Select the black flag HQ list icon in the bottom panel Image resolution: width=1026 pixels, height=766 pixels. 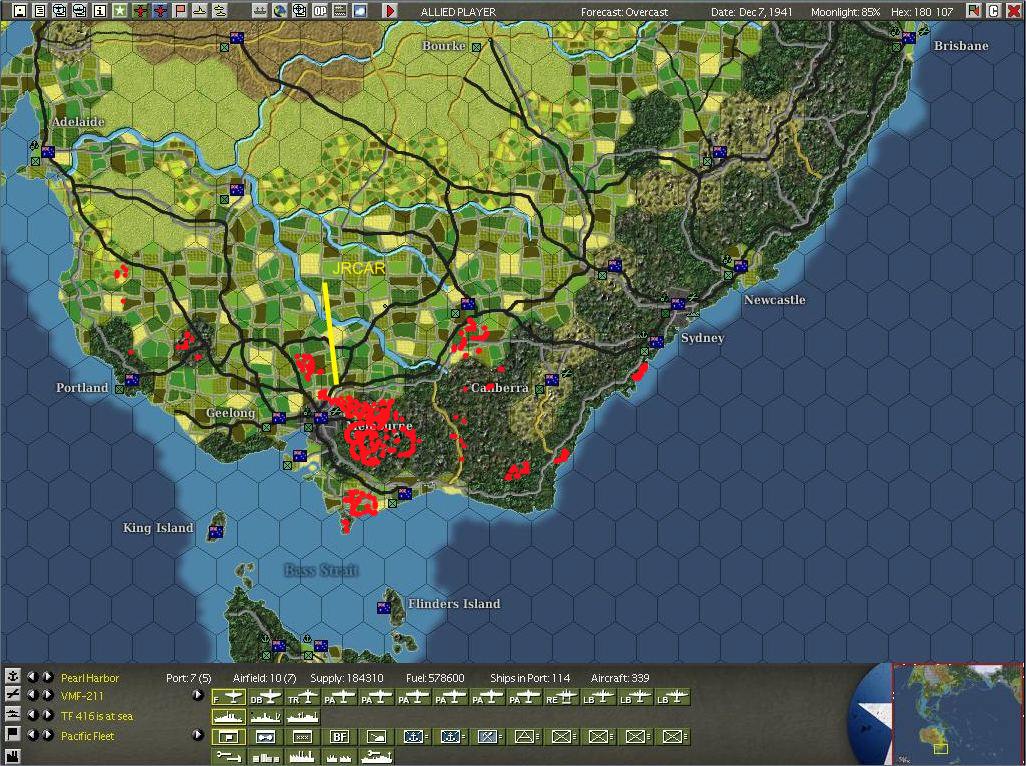(x=12, y=734)
